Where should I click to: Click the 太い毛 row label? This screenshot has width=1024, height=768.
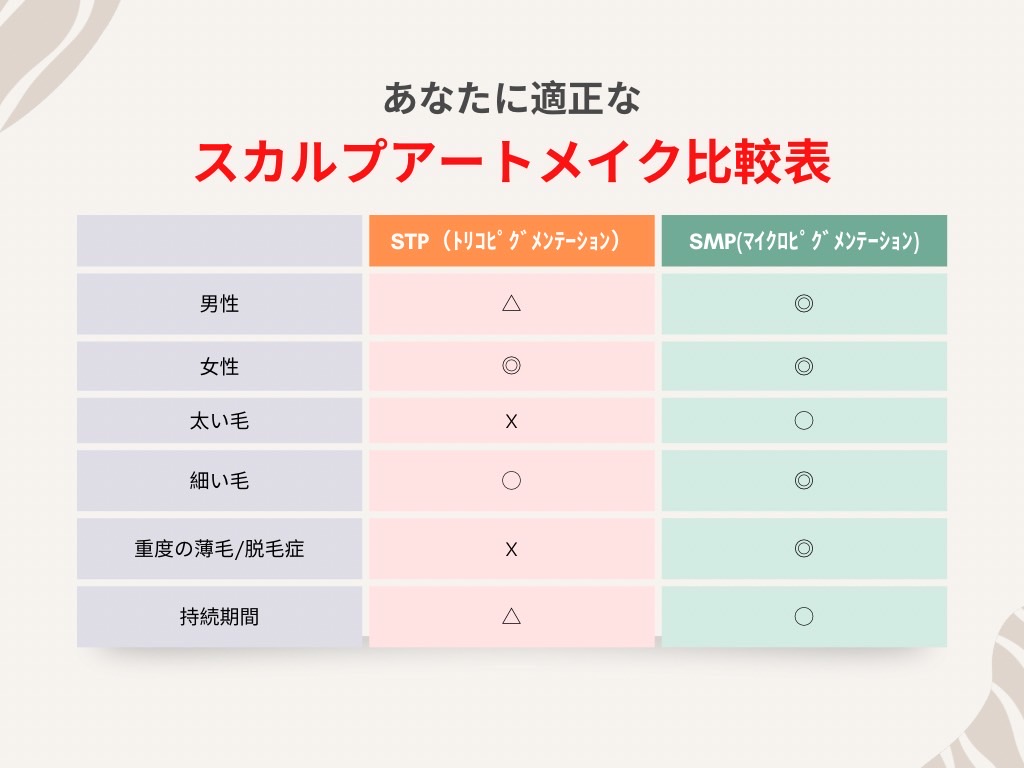pos(219,422)
